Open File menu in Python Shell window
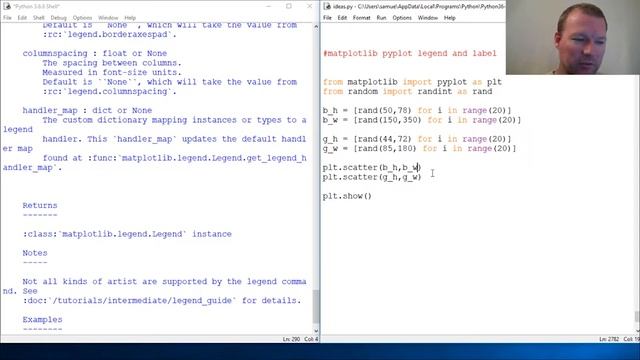 coord(7,18)
